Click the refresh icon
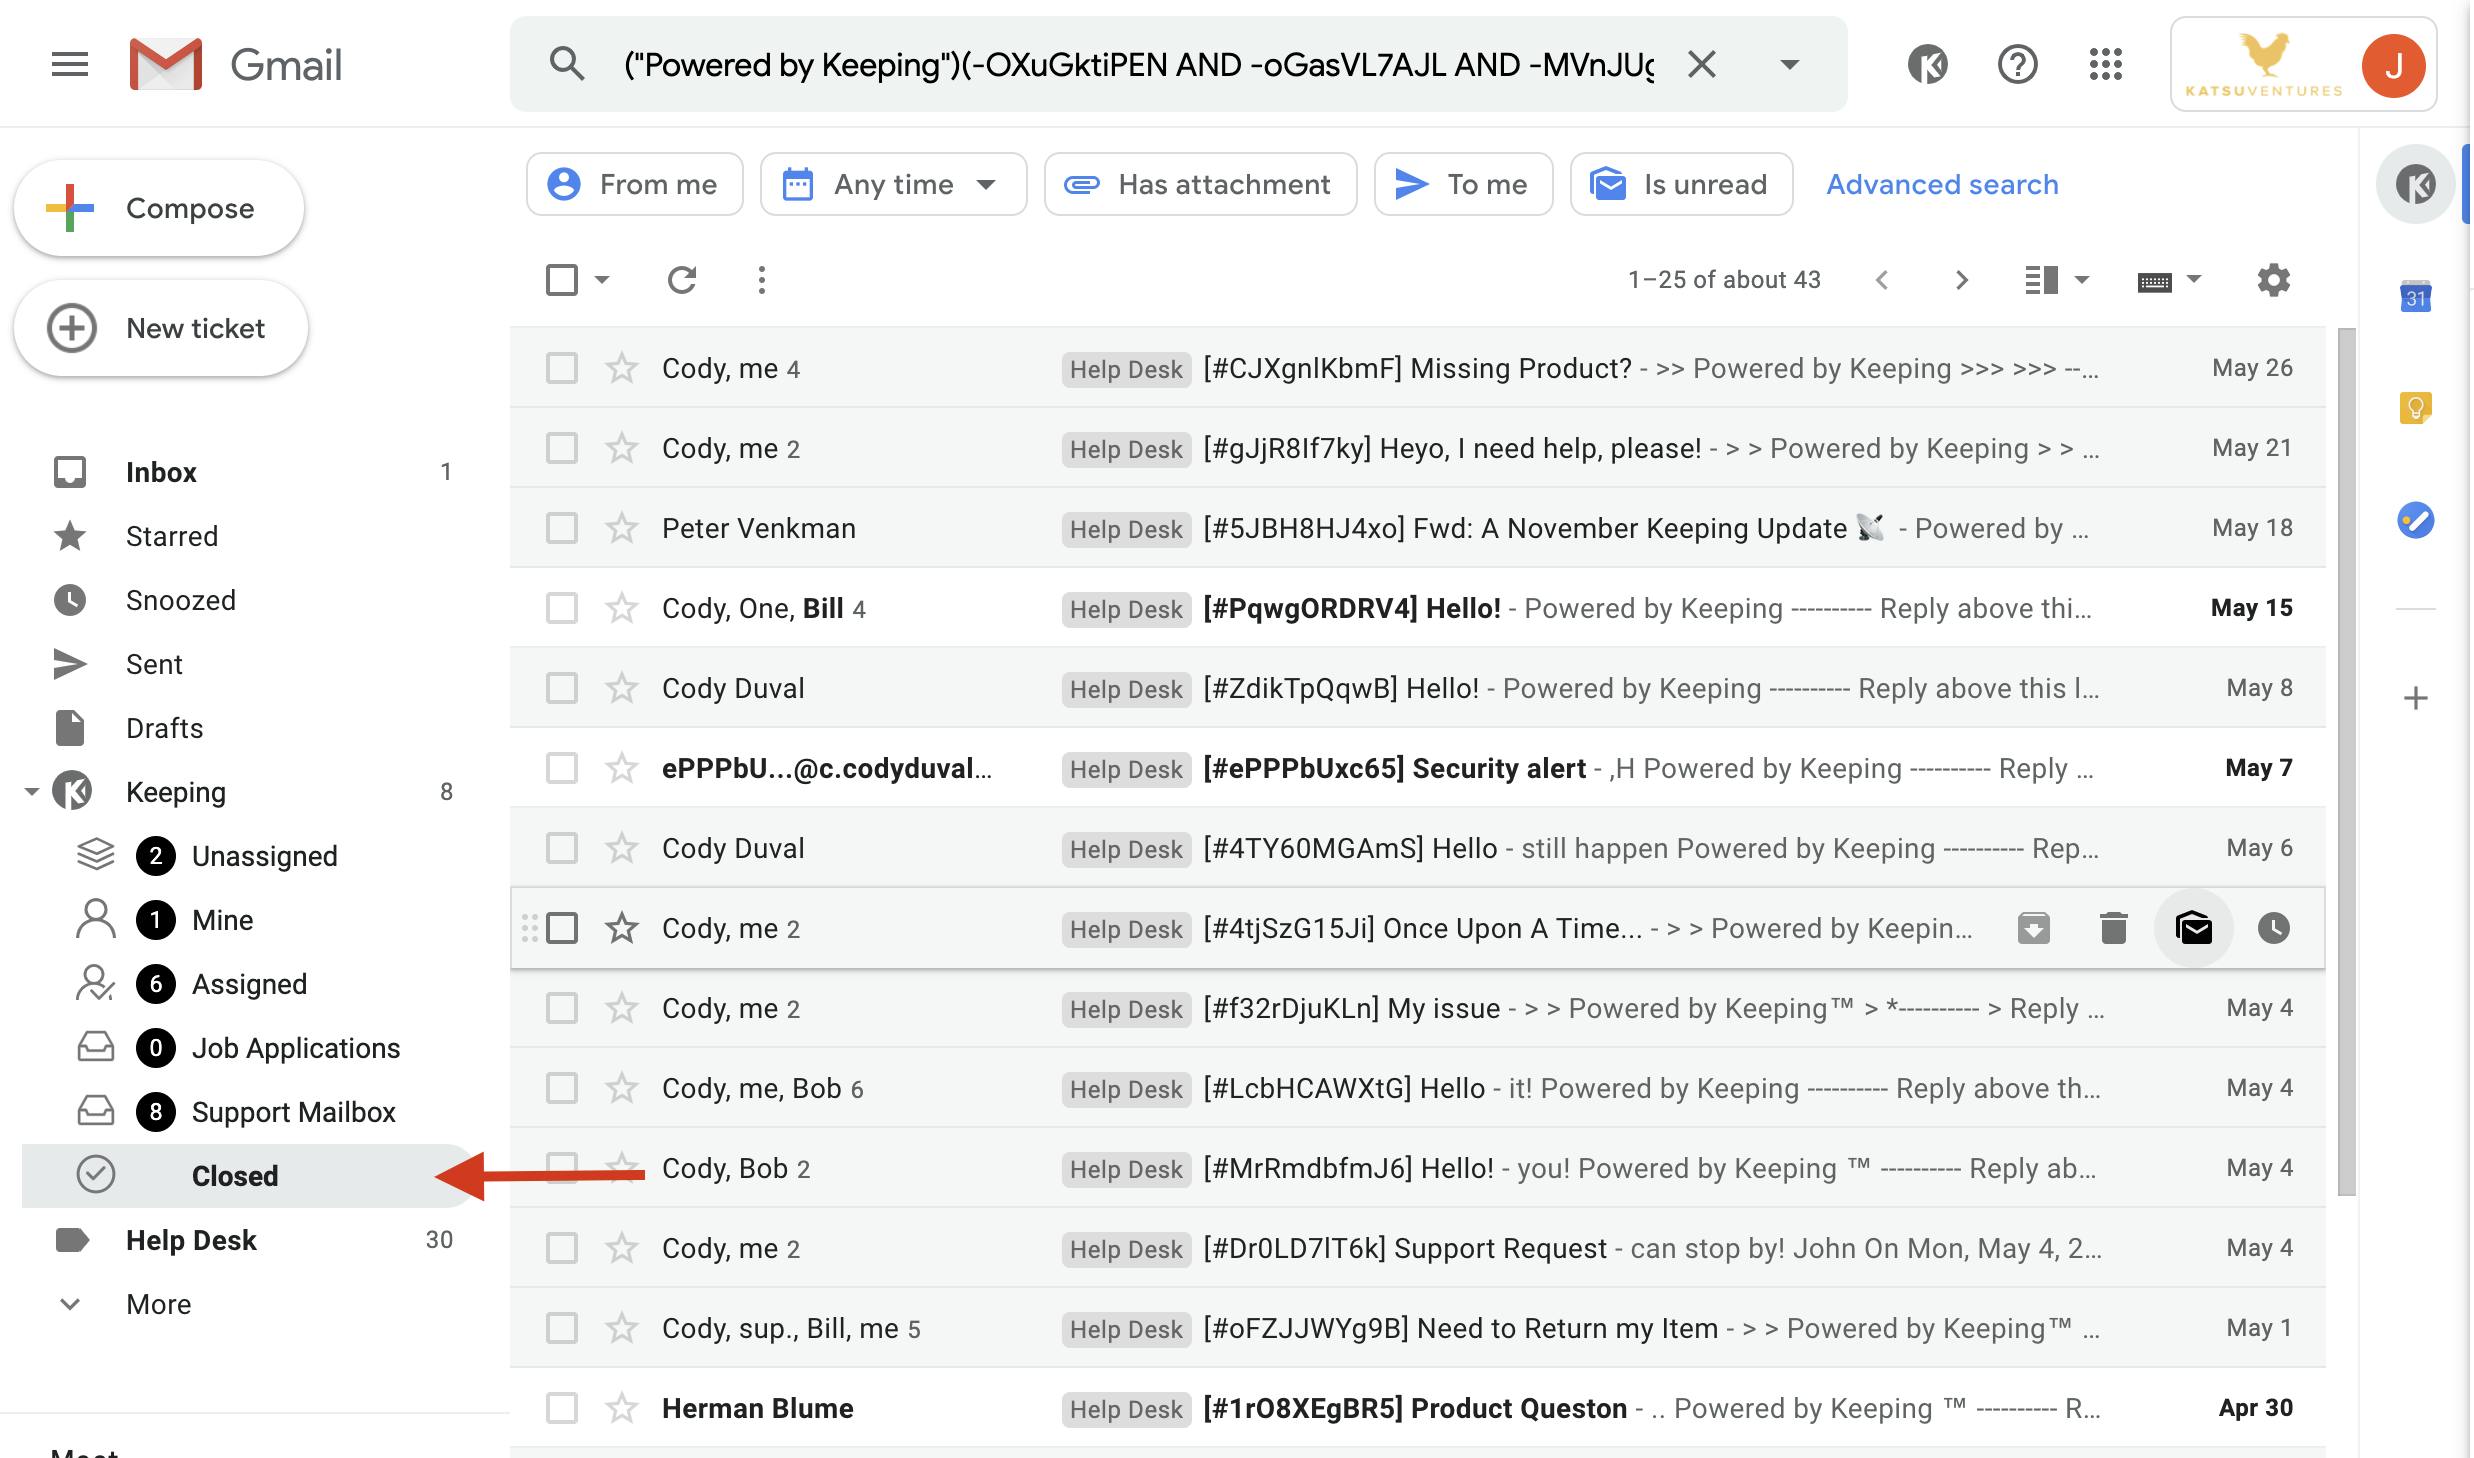The width and height of the screenshot is (2474, 1458). point(682,280)
